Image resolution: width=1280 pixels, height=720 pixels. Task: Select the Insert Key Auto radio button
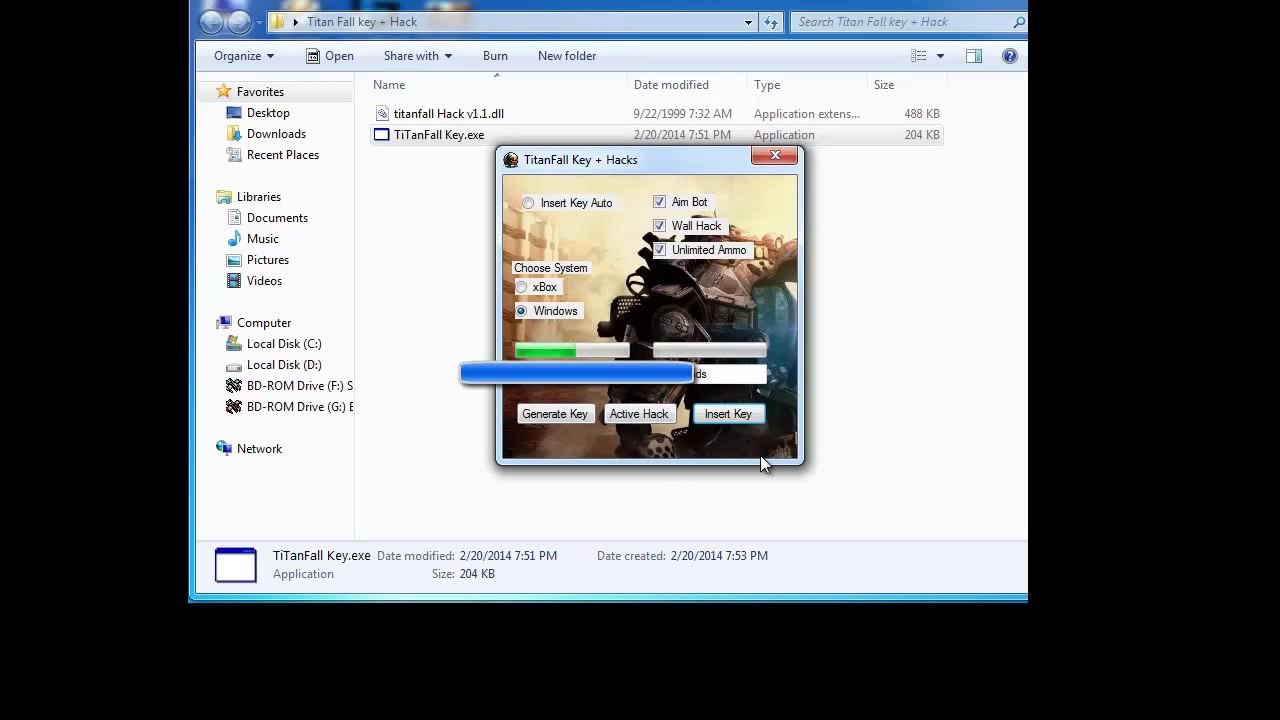coord(528,203)
